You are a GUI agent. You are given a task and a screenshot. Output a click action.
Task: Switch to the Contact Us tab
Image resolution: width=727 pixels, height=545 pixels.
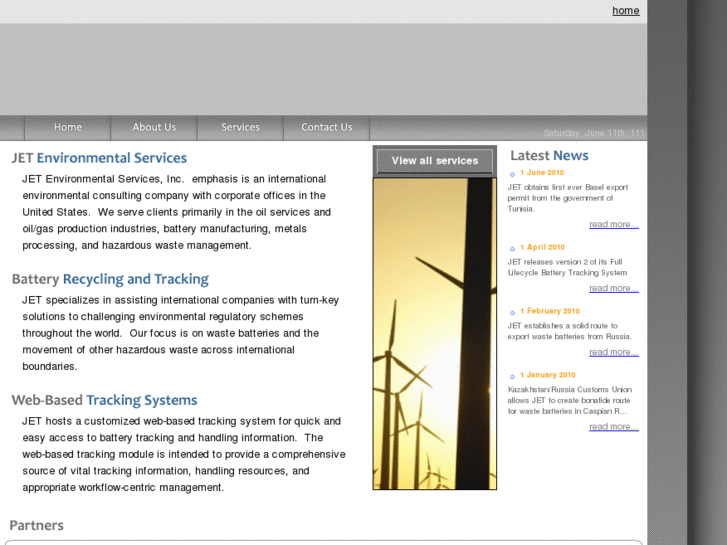tap(326, 127)
